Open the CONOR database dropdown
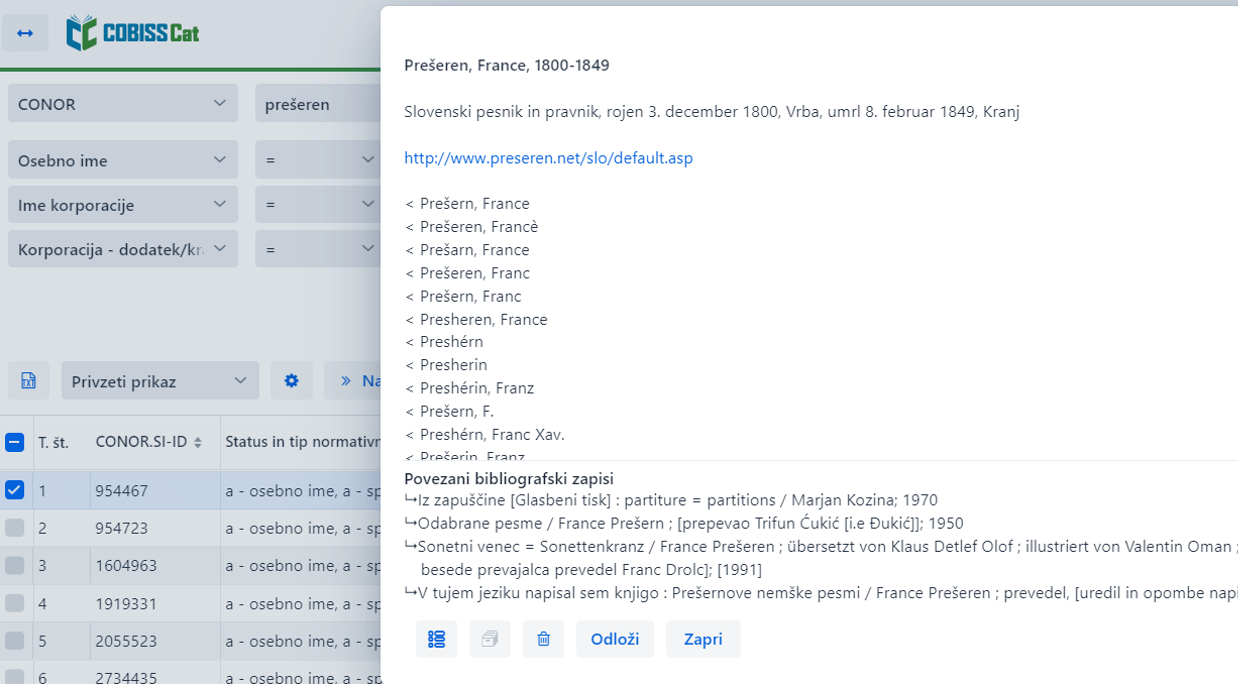This screenshot has width=1238, height=684. point(123,103)
